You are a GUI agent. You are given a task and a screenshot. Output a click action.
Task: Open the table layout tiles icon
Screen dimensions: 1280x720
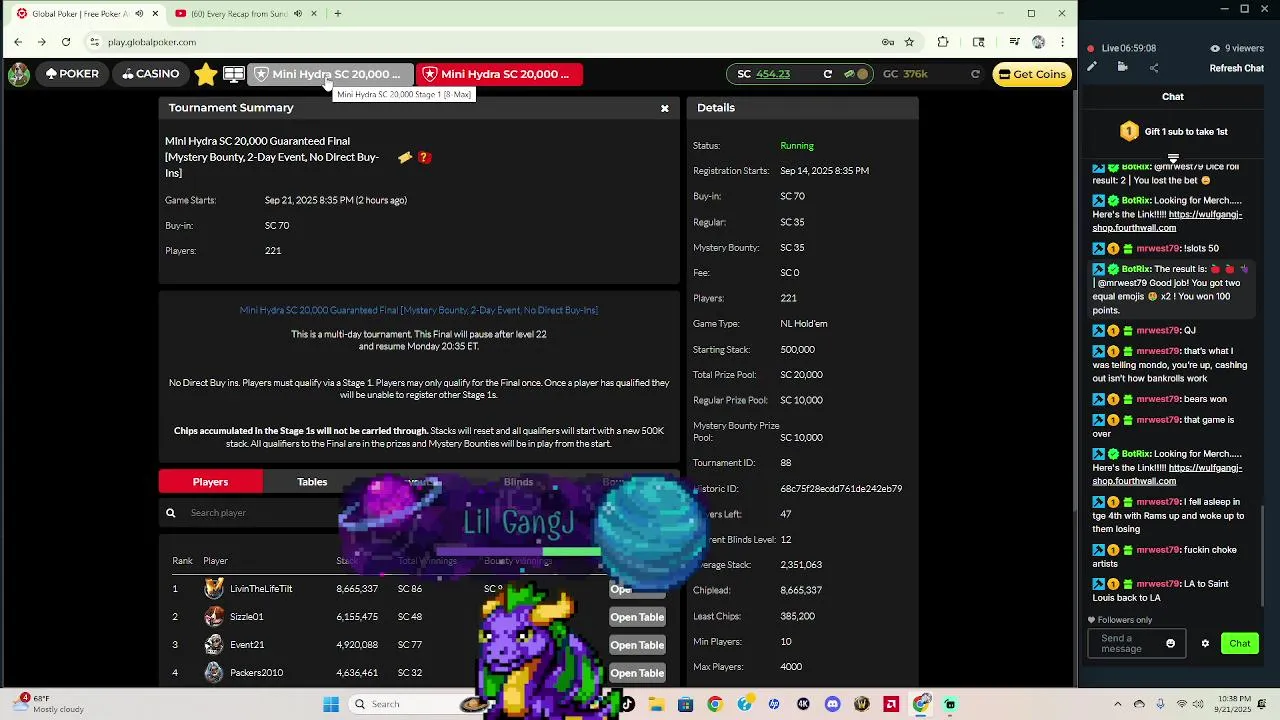(x=234, y=74)
